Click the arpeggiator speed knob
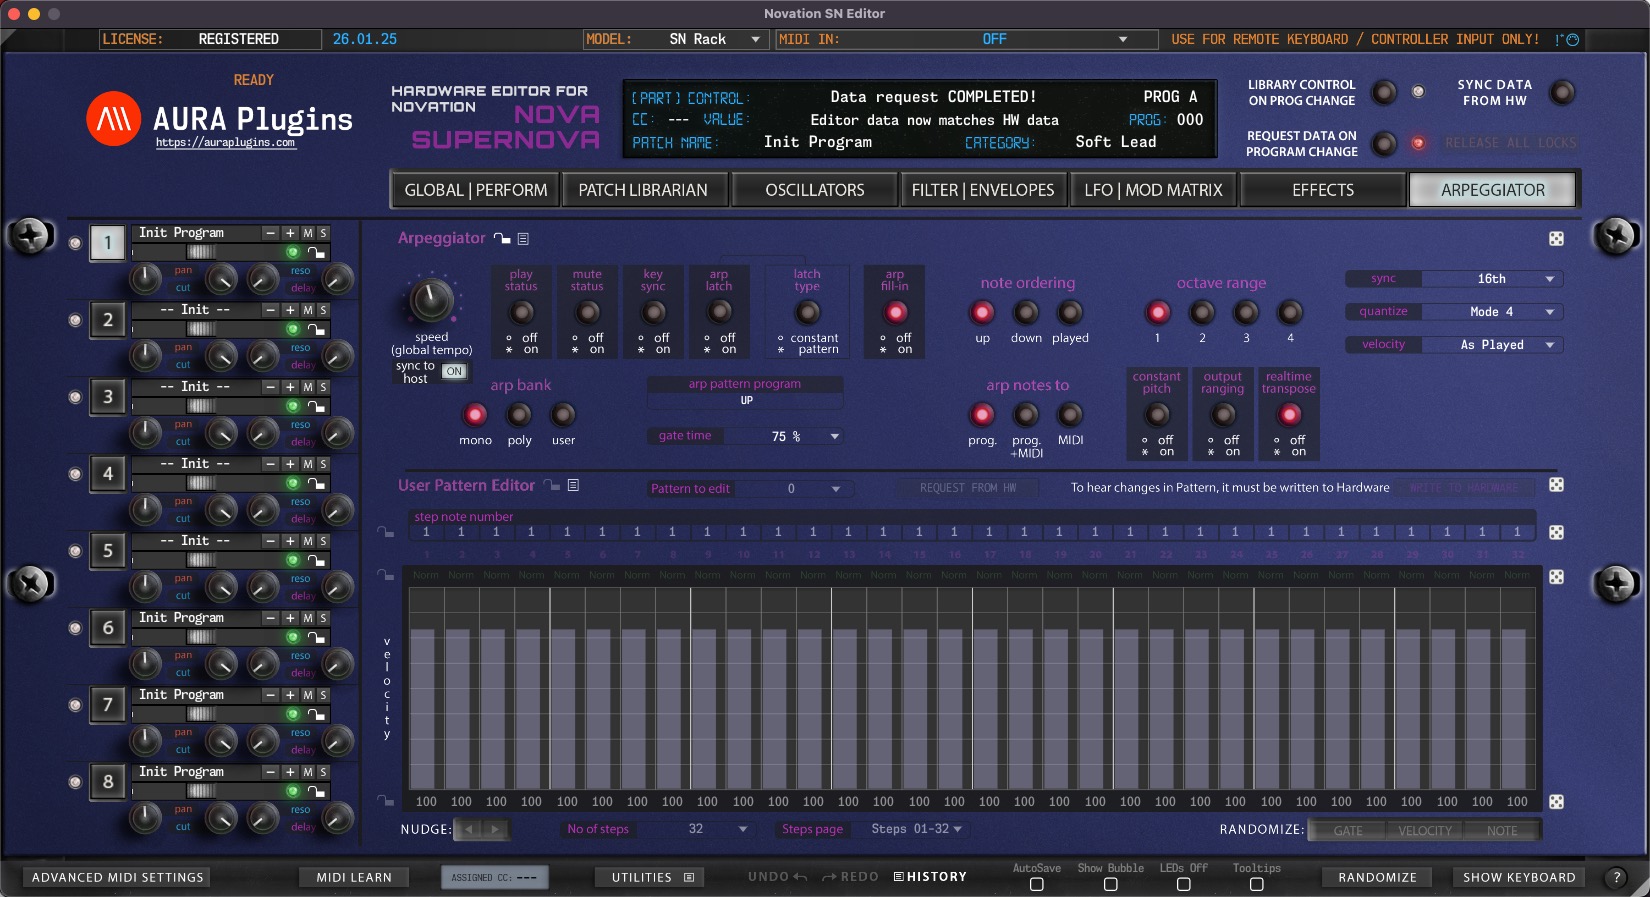The image size is (1650, 897). [432, 299]
